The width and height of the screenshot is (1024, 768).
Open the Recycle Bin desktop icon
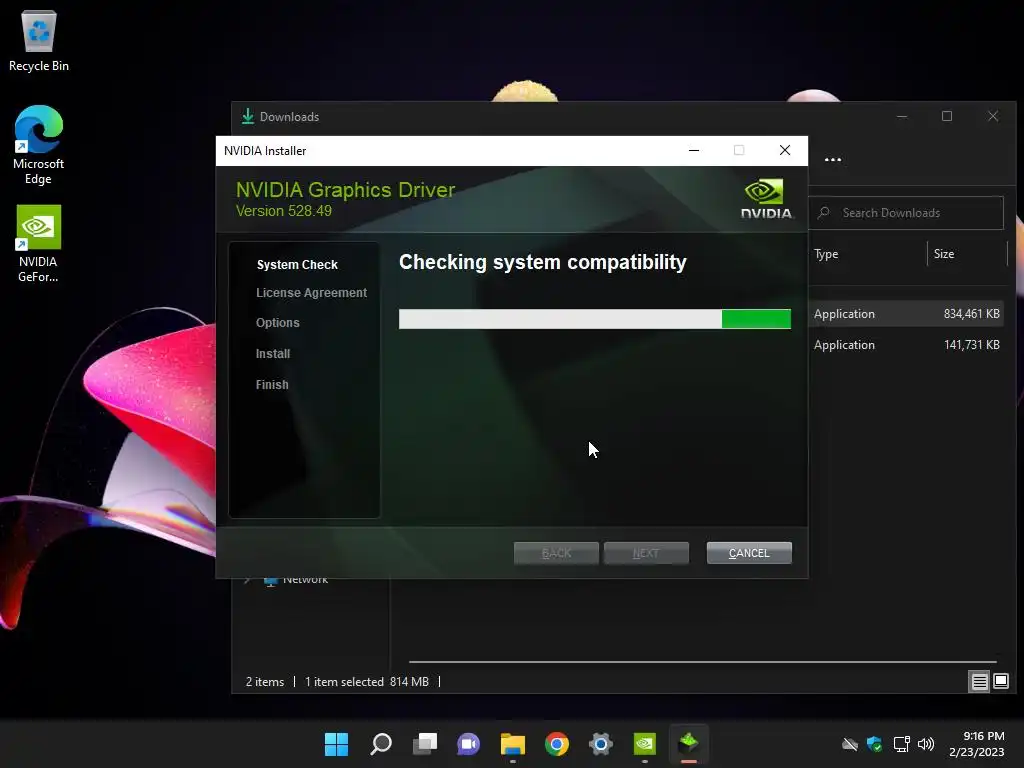[x=39, y=40]
